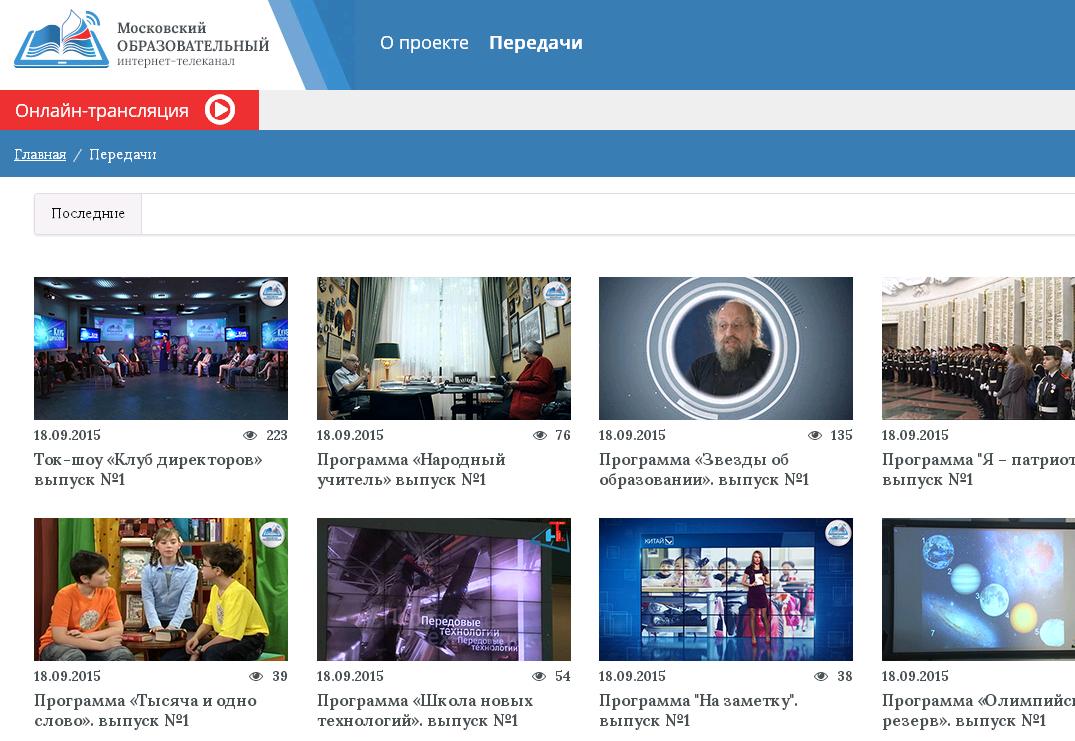Click the eye views icon showing 76
This screenshot has width=1075, height=741.
540,435
